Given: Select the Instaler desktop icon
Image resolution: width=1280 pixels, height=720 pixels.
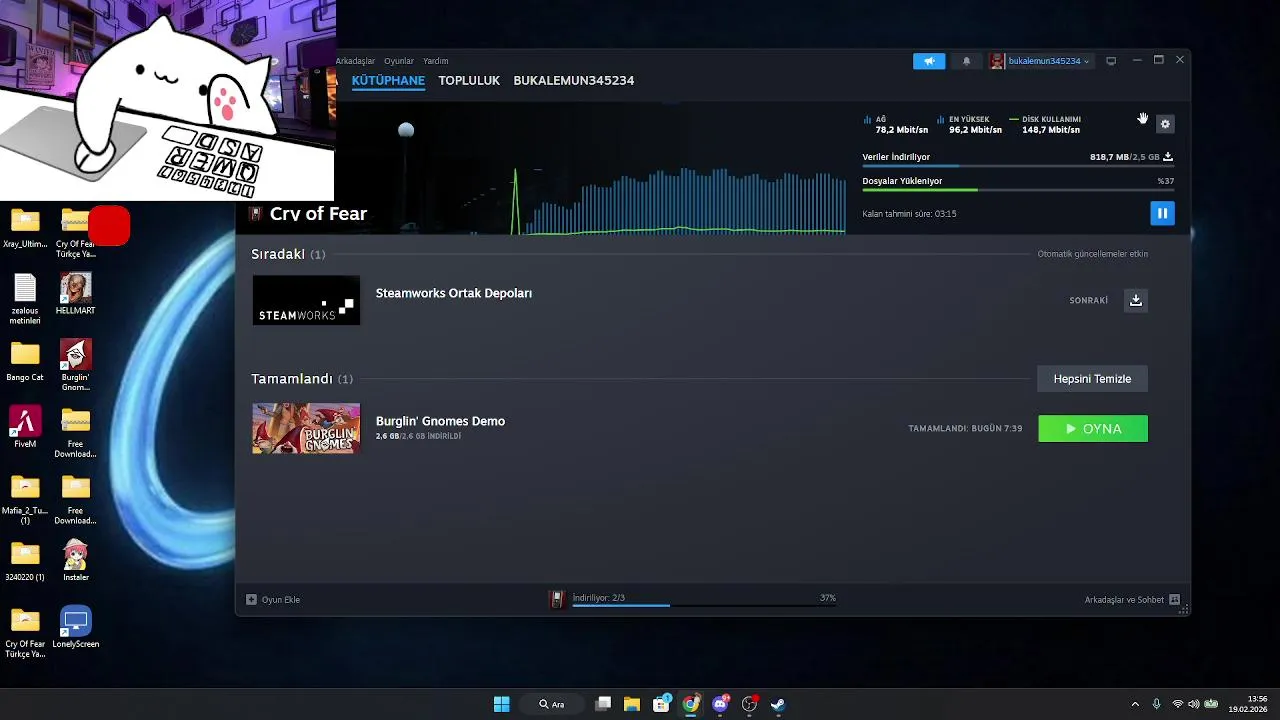Looking at the screenshot, I should click(x=75, y=561).
